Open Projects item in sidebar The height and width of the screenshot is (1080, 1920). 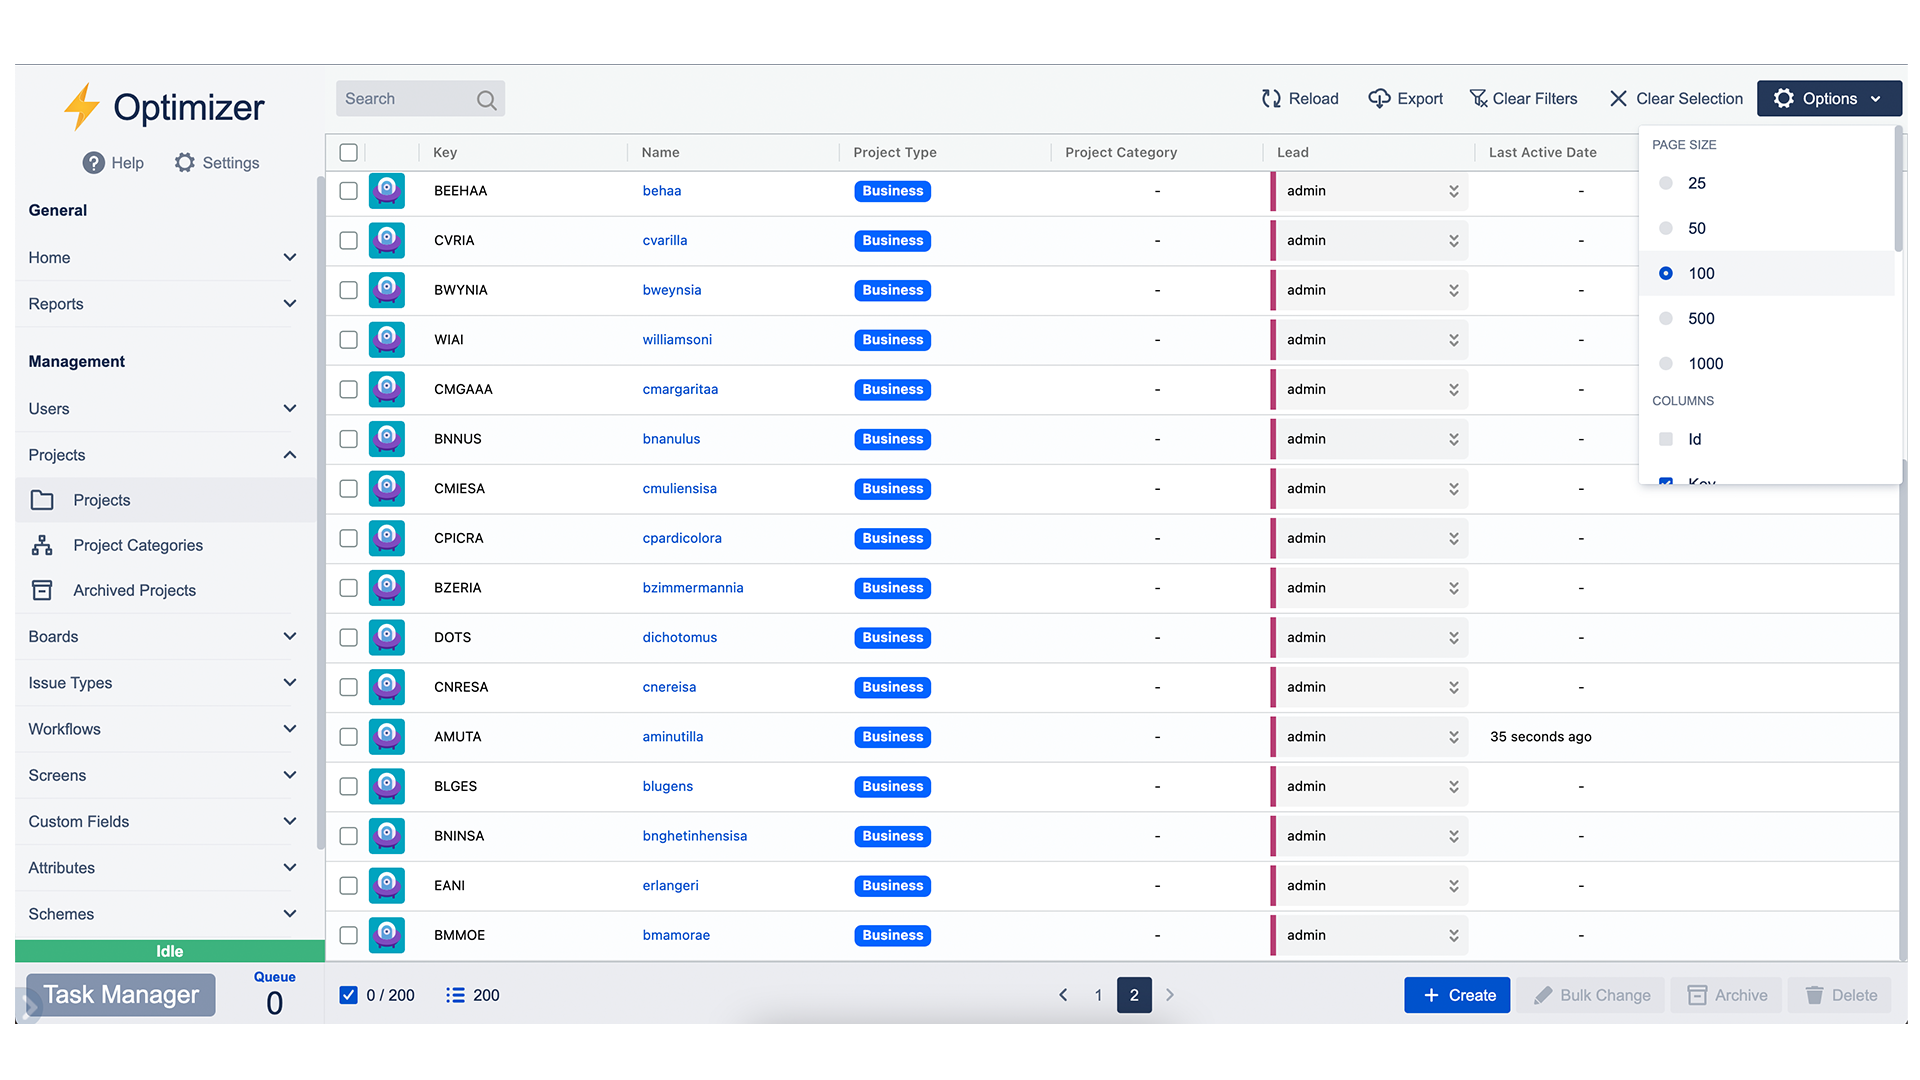click(x=101, y=500)
